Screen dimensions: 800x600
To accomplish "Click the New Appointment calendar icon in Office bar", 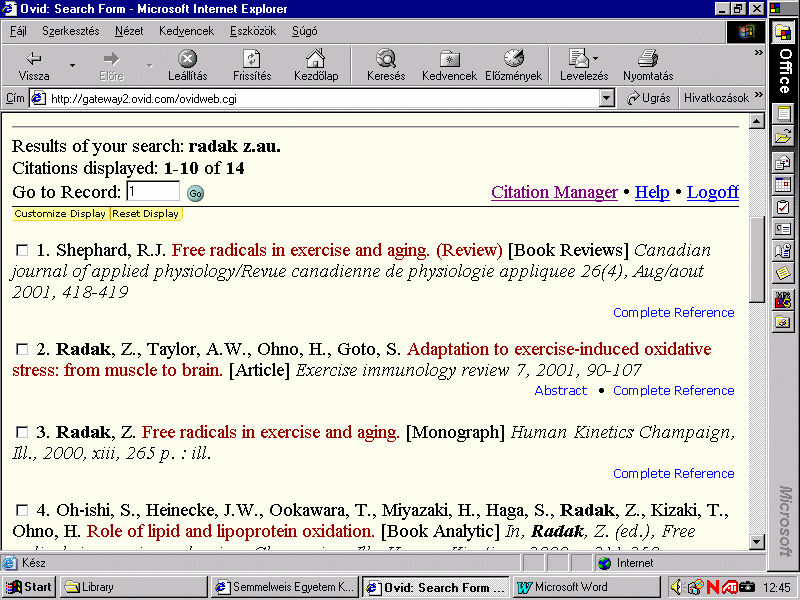I will pyautogui.click(x=783, y=184).
